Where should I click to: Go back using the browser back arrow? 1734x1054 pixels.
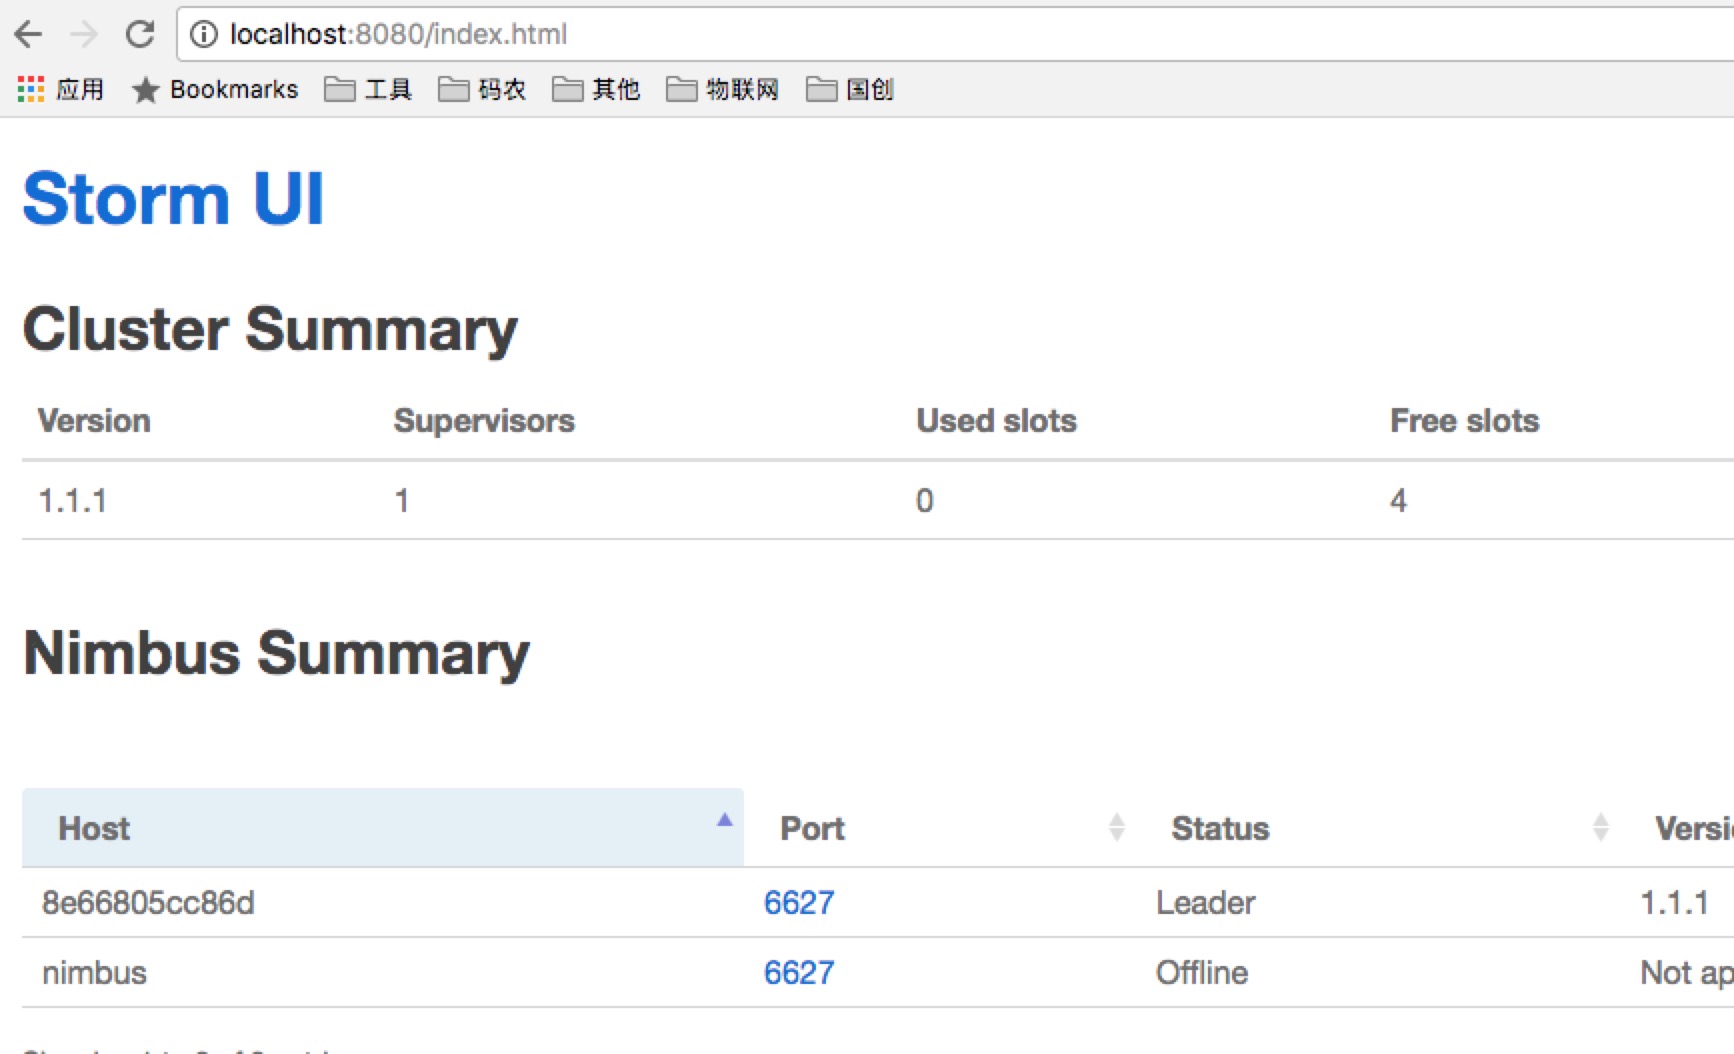point(28,34)
